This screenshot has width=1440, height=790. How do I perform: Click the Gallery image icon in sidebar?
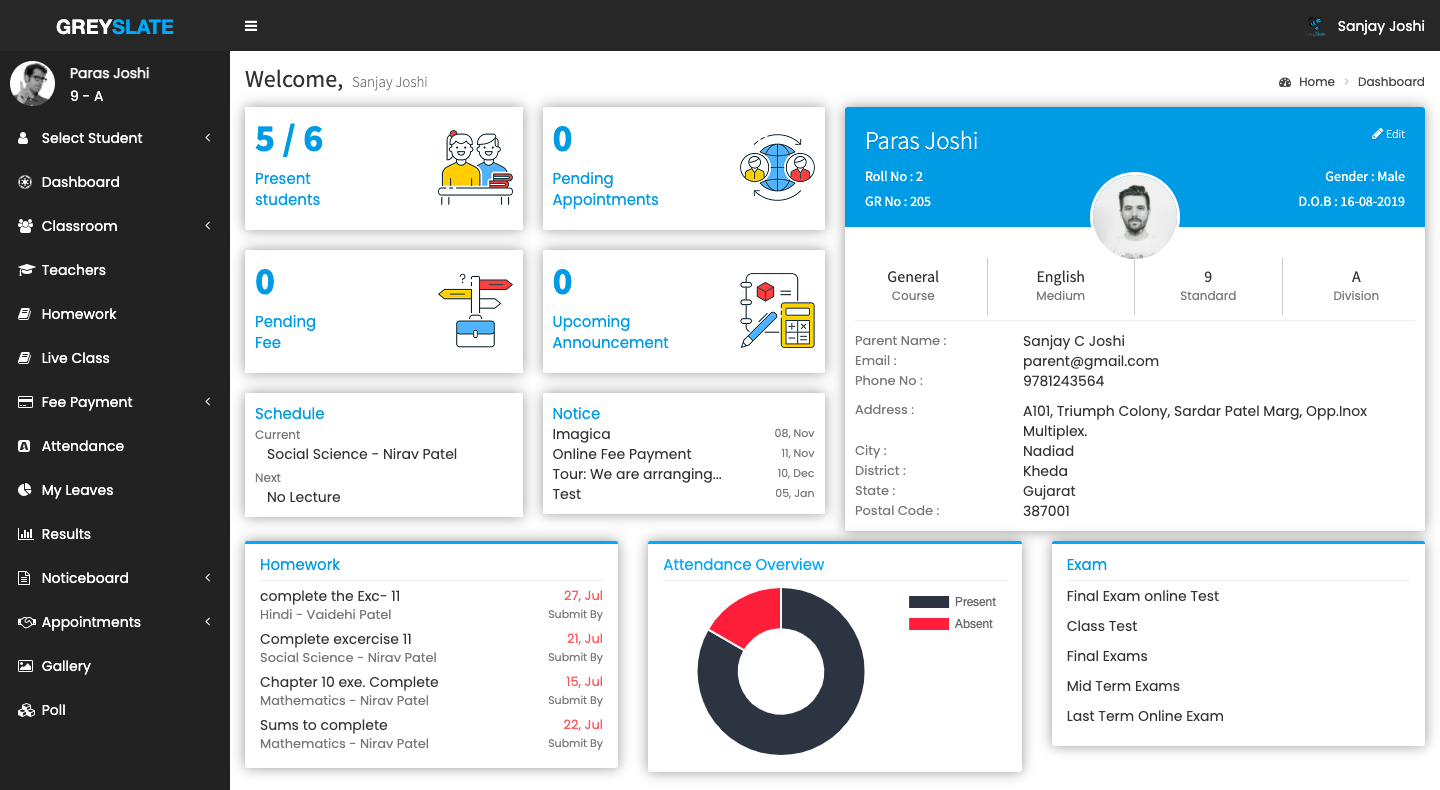26,666
